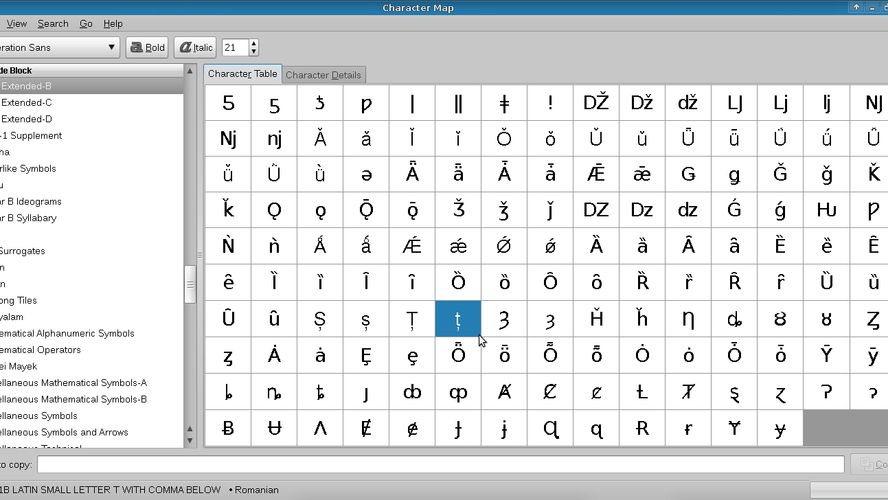The image size is (888, 500).
Task: Select the retroflex click '!' cell
Action: (x=550, y=103)
